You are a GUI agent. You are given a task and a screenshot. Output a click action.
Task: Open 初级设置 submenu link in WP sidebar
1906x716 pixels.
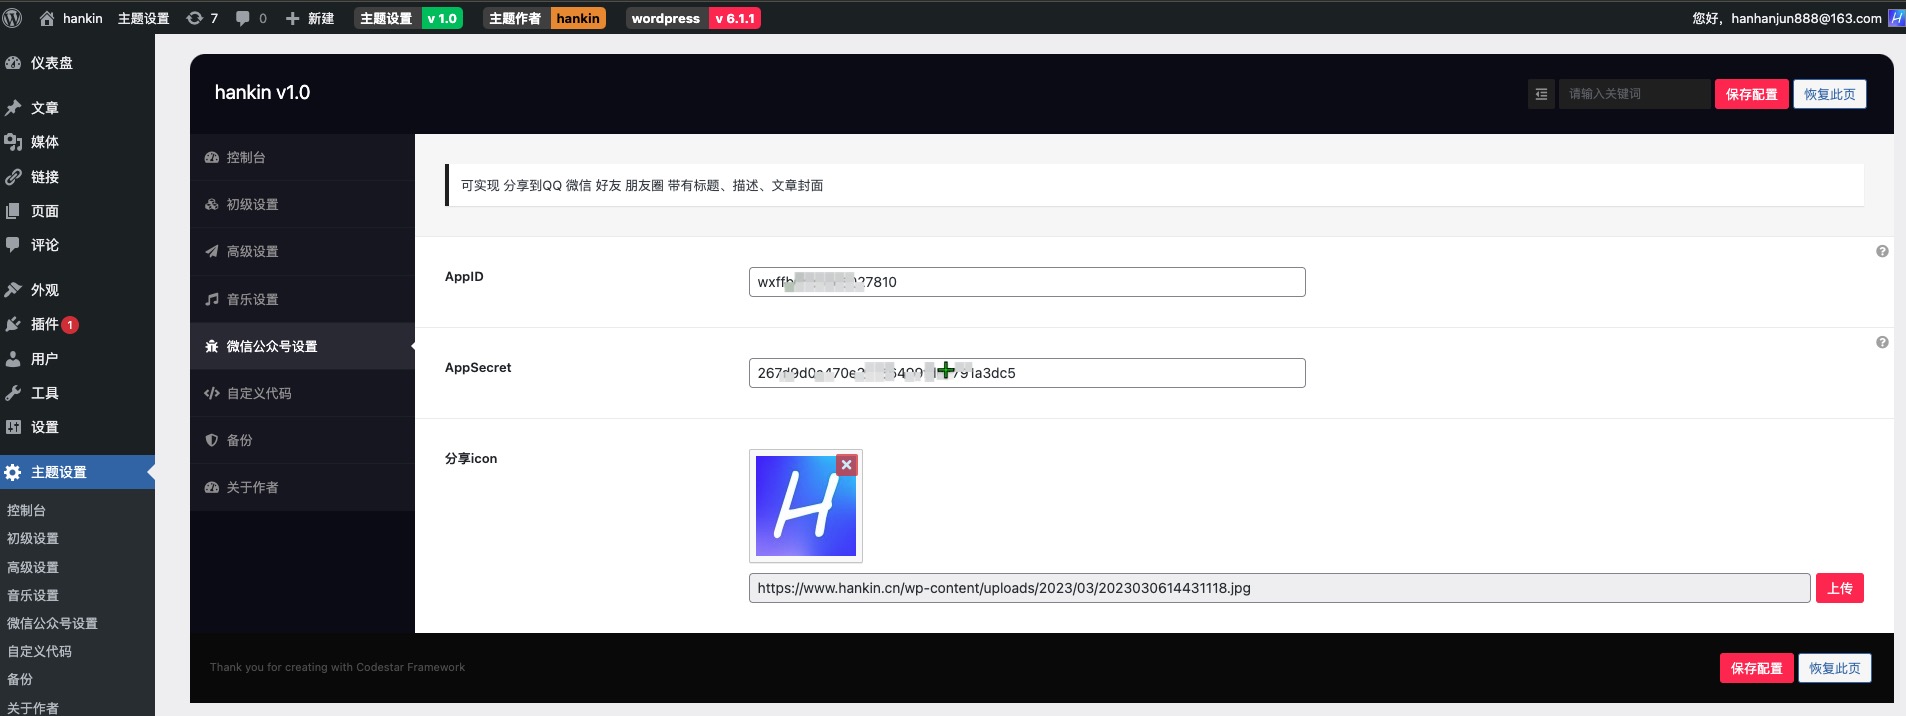click(x=33, y=538)
